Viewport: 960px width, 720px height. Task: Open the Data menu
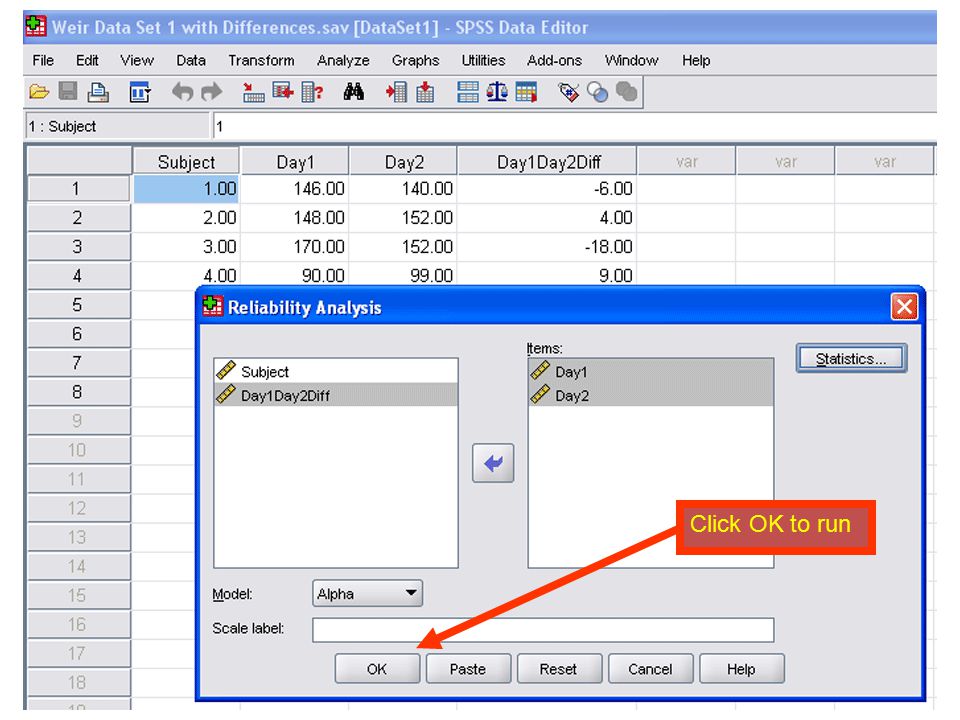tap(191, 61)
